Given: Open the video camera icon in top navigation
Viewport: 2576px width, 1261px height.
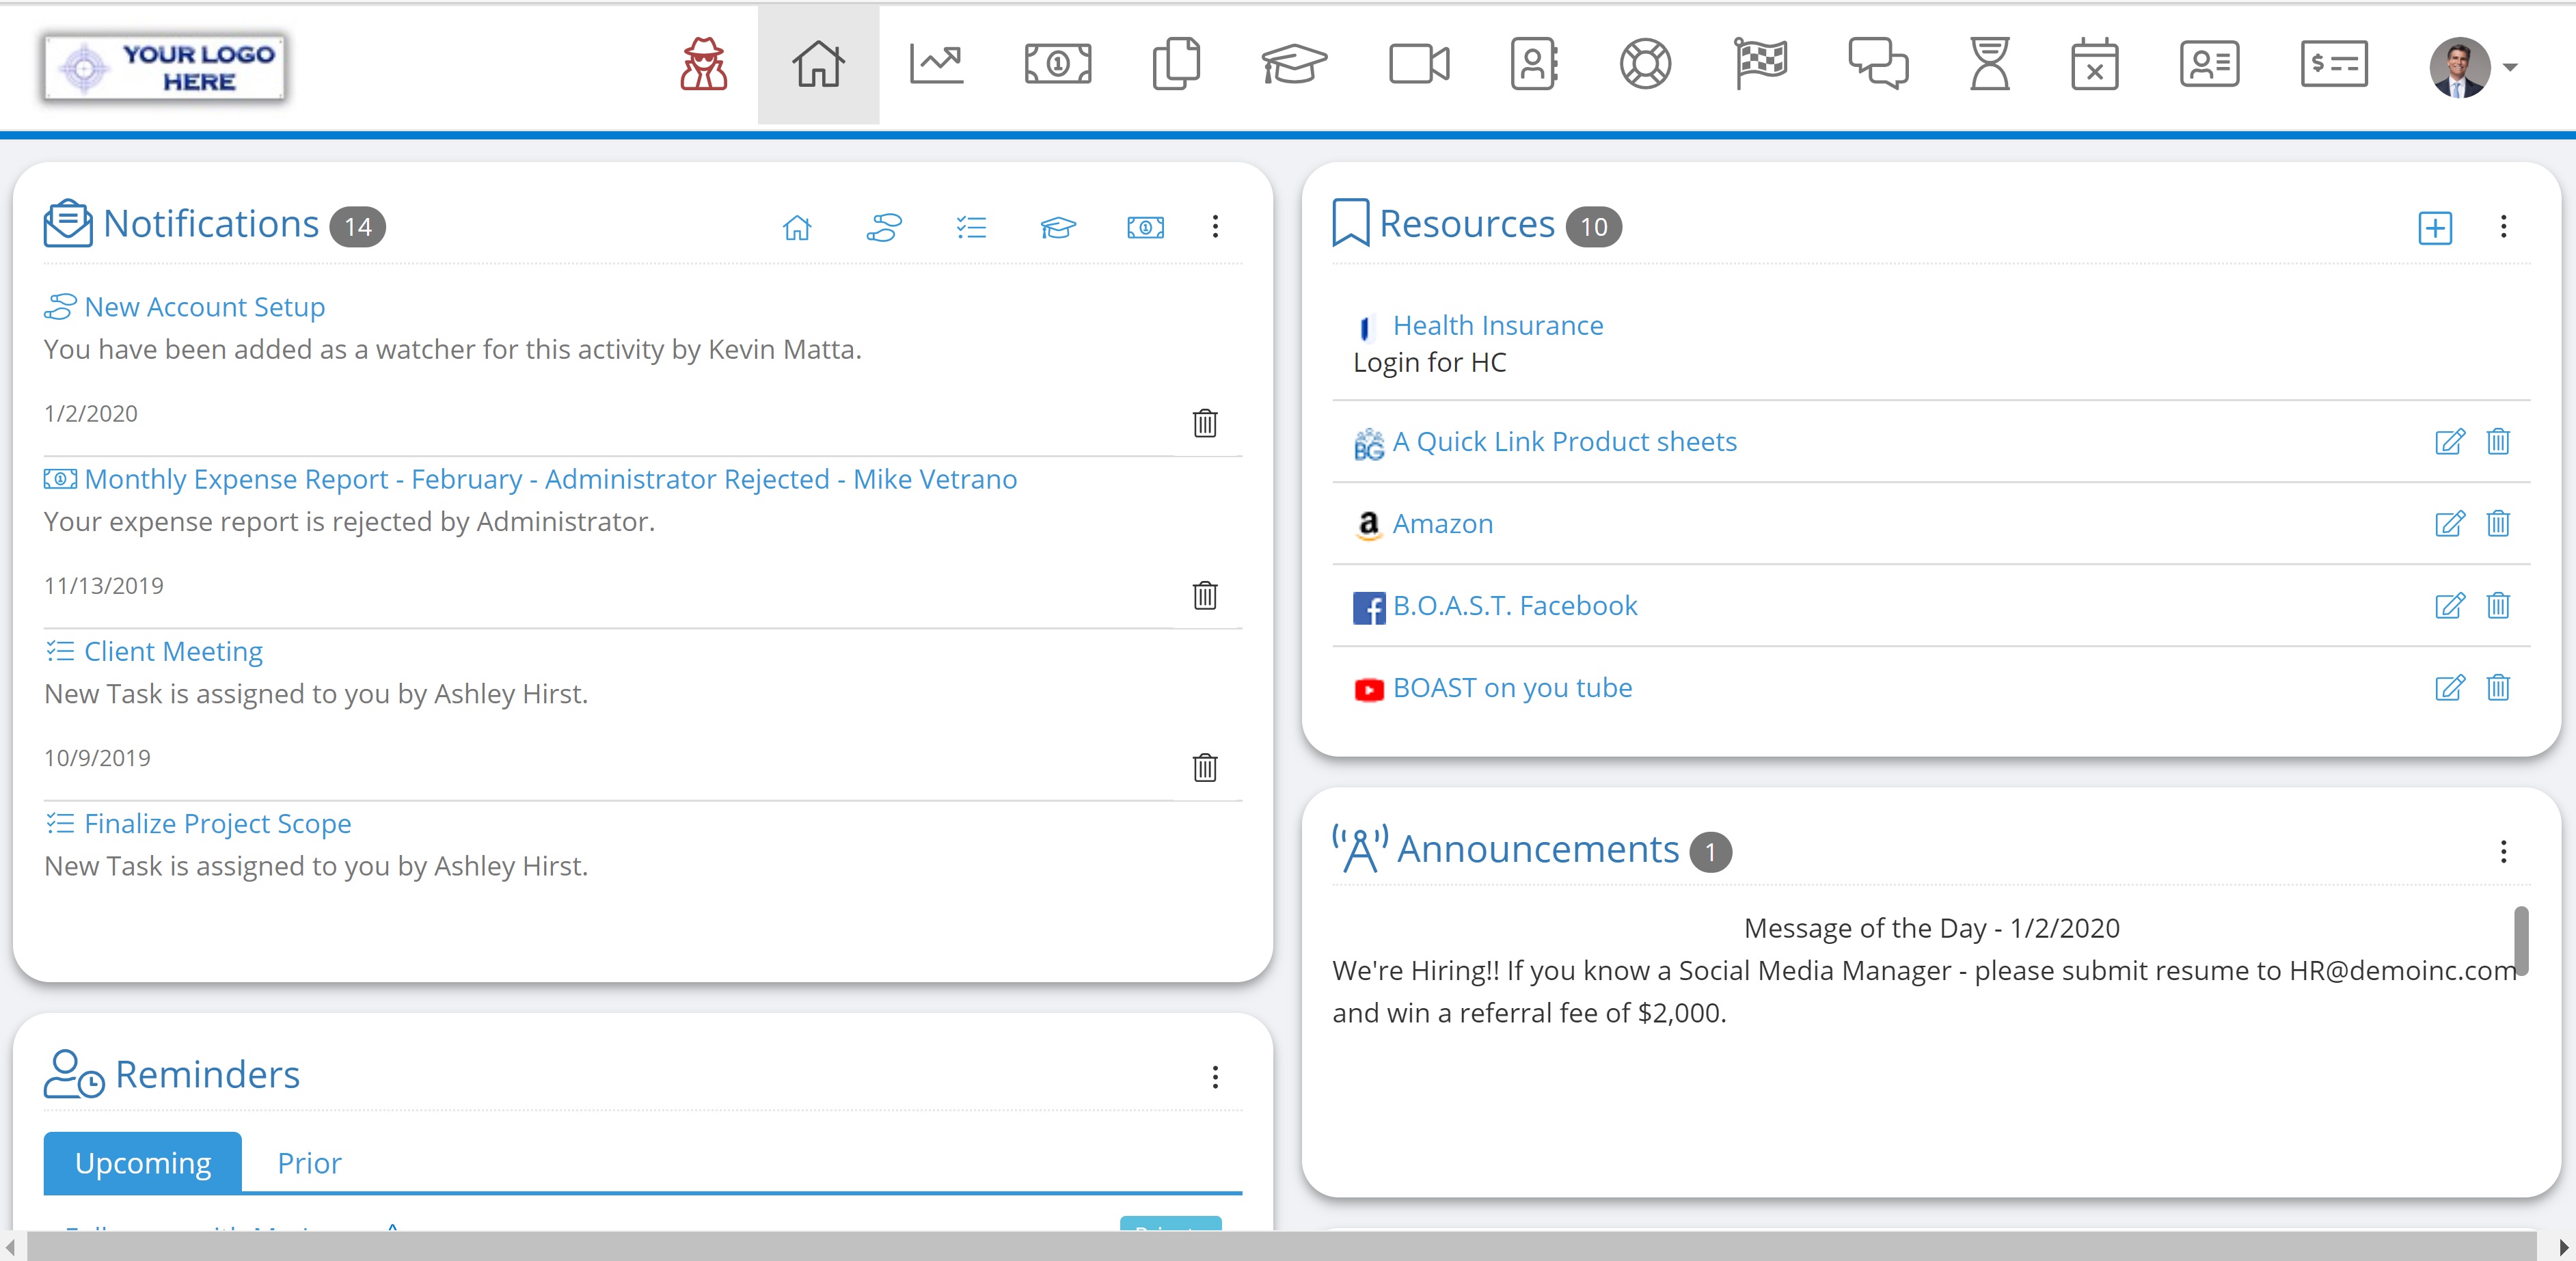Looking at the screenshot, I should 1419,65.
